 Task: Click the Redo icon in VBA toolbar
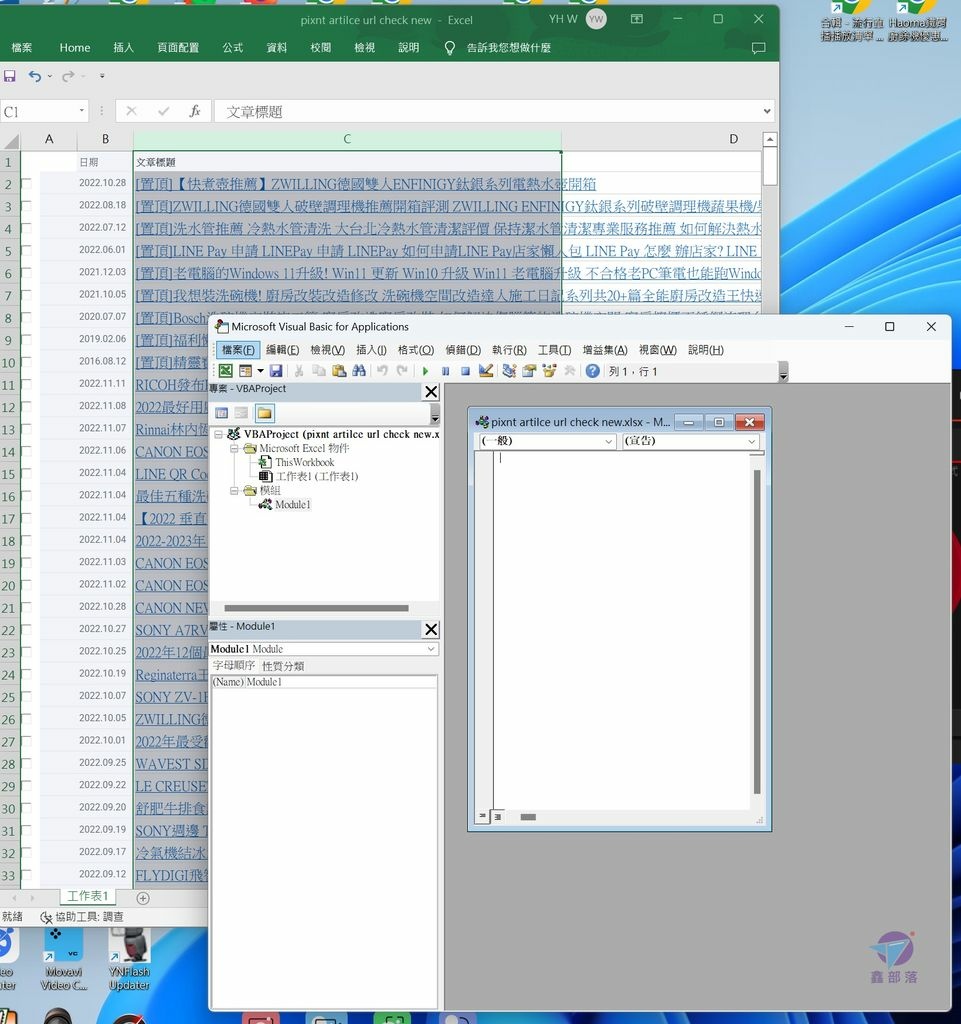402,371
